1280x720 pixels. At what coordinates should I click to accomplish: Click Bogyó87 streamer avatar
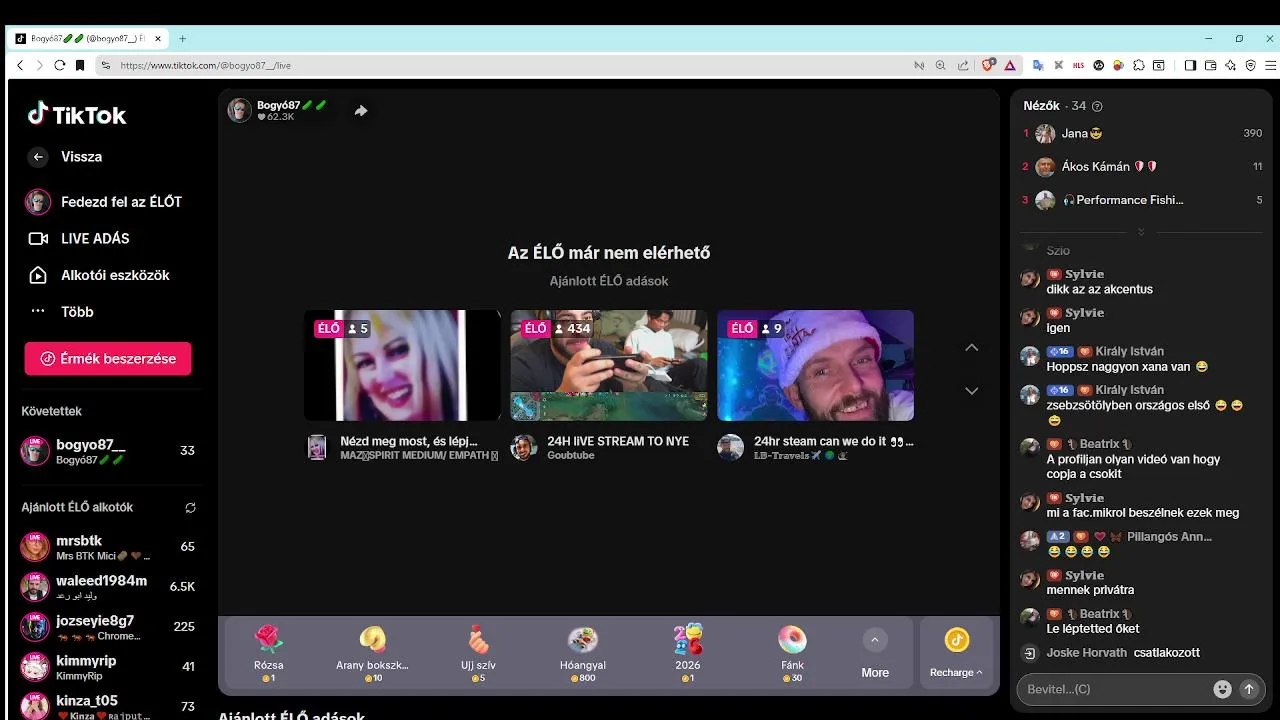pos(240,110)
